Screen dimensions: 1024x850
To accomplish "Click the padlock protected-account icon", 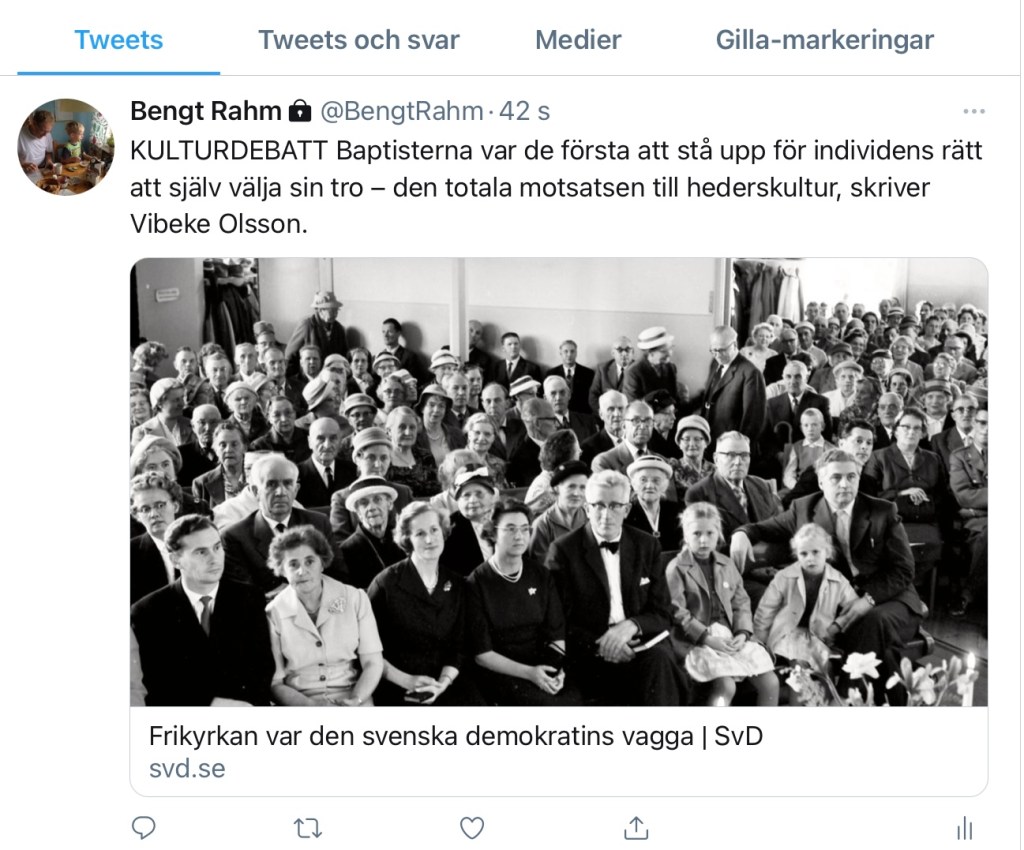I will click(x=300, y=111).
